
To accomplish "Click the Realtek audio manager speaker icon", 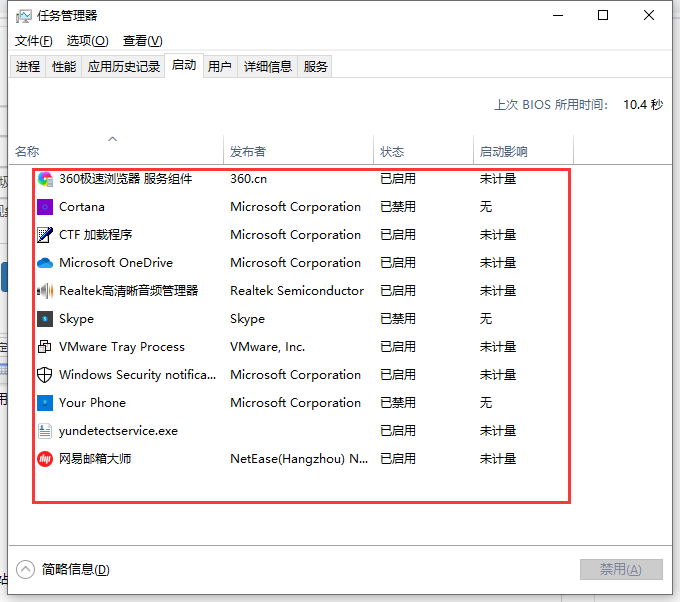I will (x=45, y=291).
